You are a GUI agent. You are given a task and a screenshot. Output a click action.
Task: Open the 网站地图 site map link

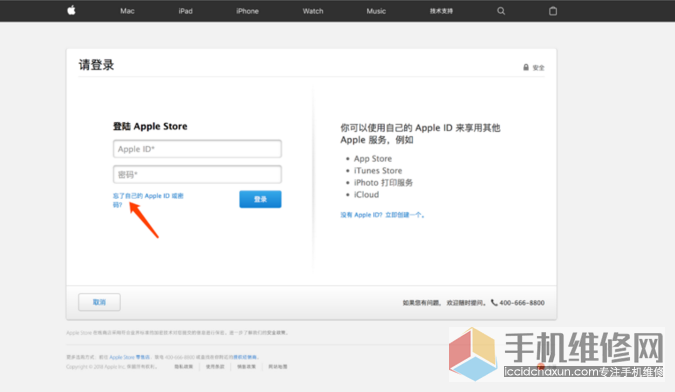(278, 367)
